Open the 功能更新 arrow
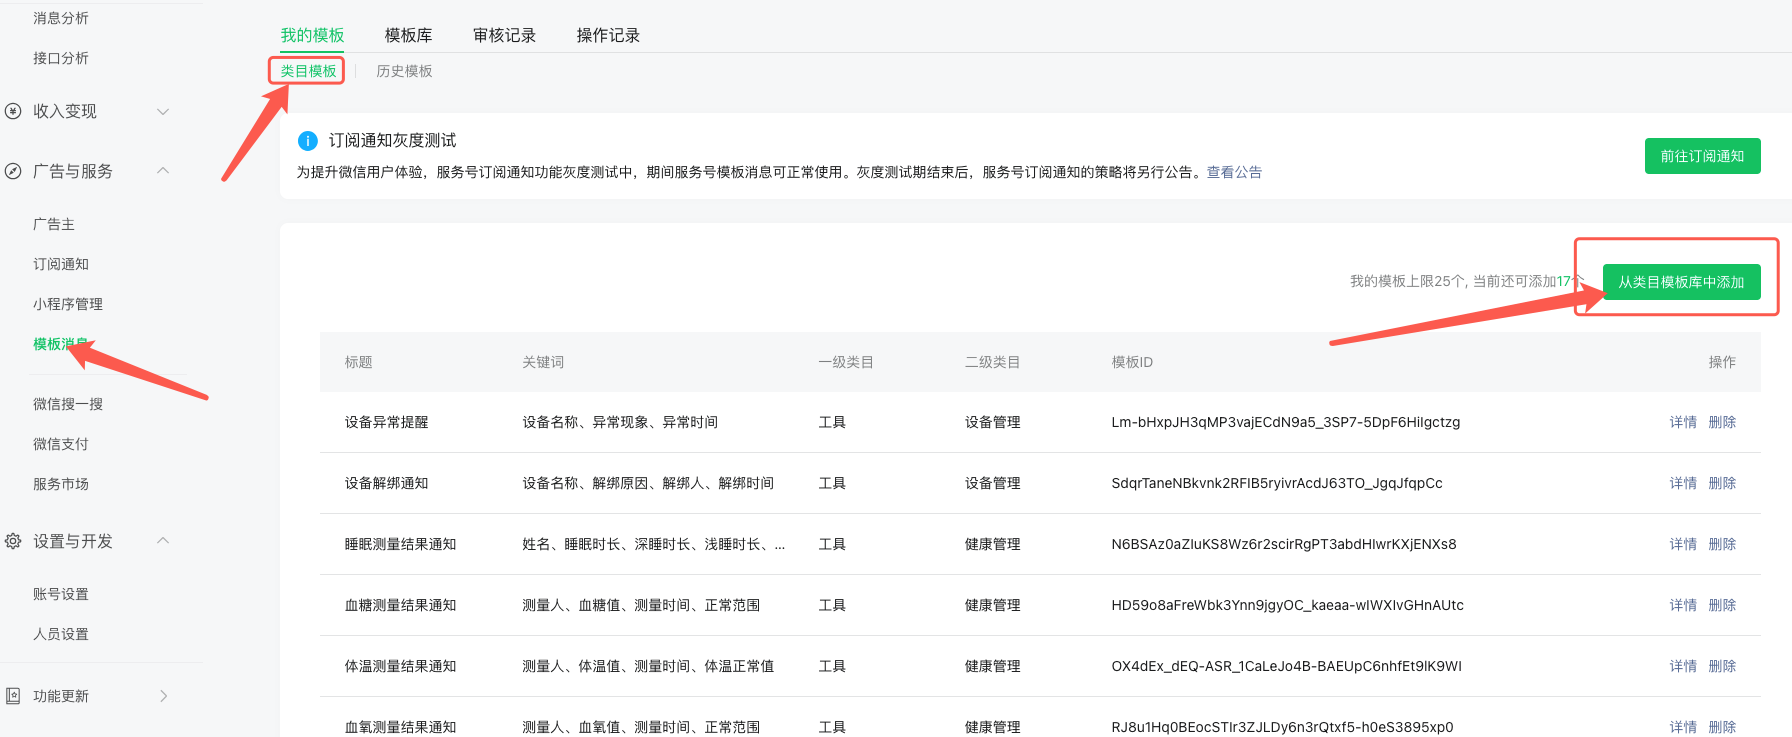The width and height of the screenshot is (1792, 737). [163, 696]
